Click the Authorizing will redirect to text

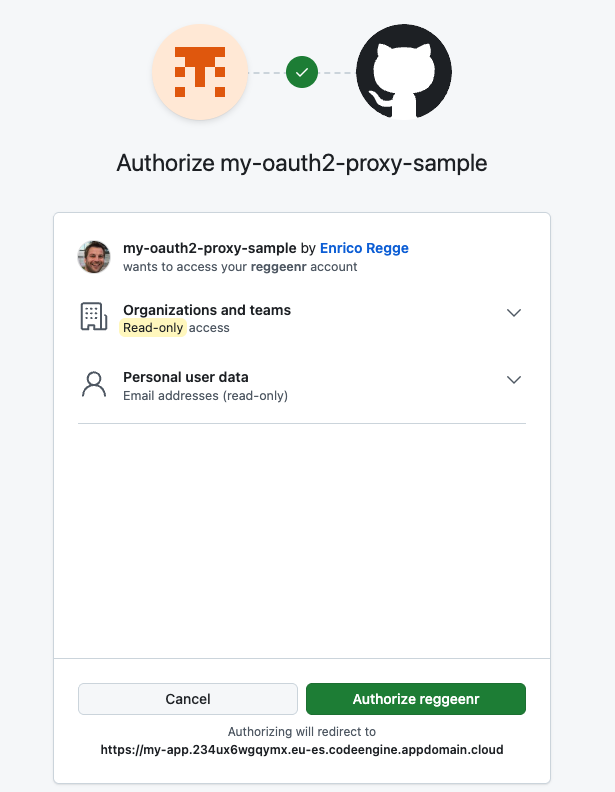click(x=302, y=732)
